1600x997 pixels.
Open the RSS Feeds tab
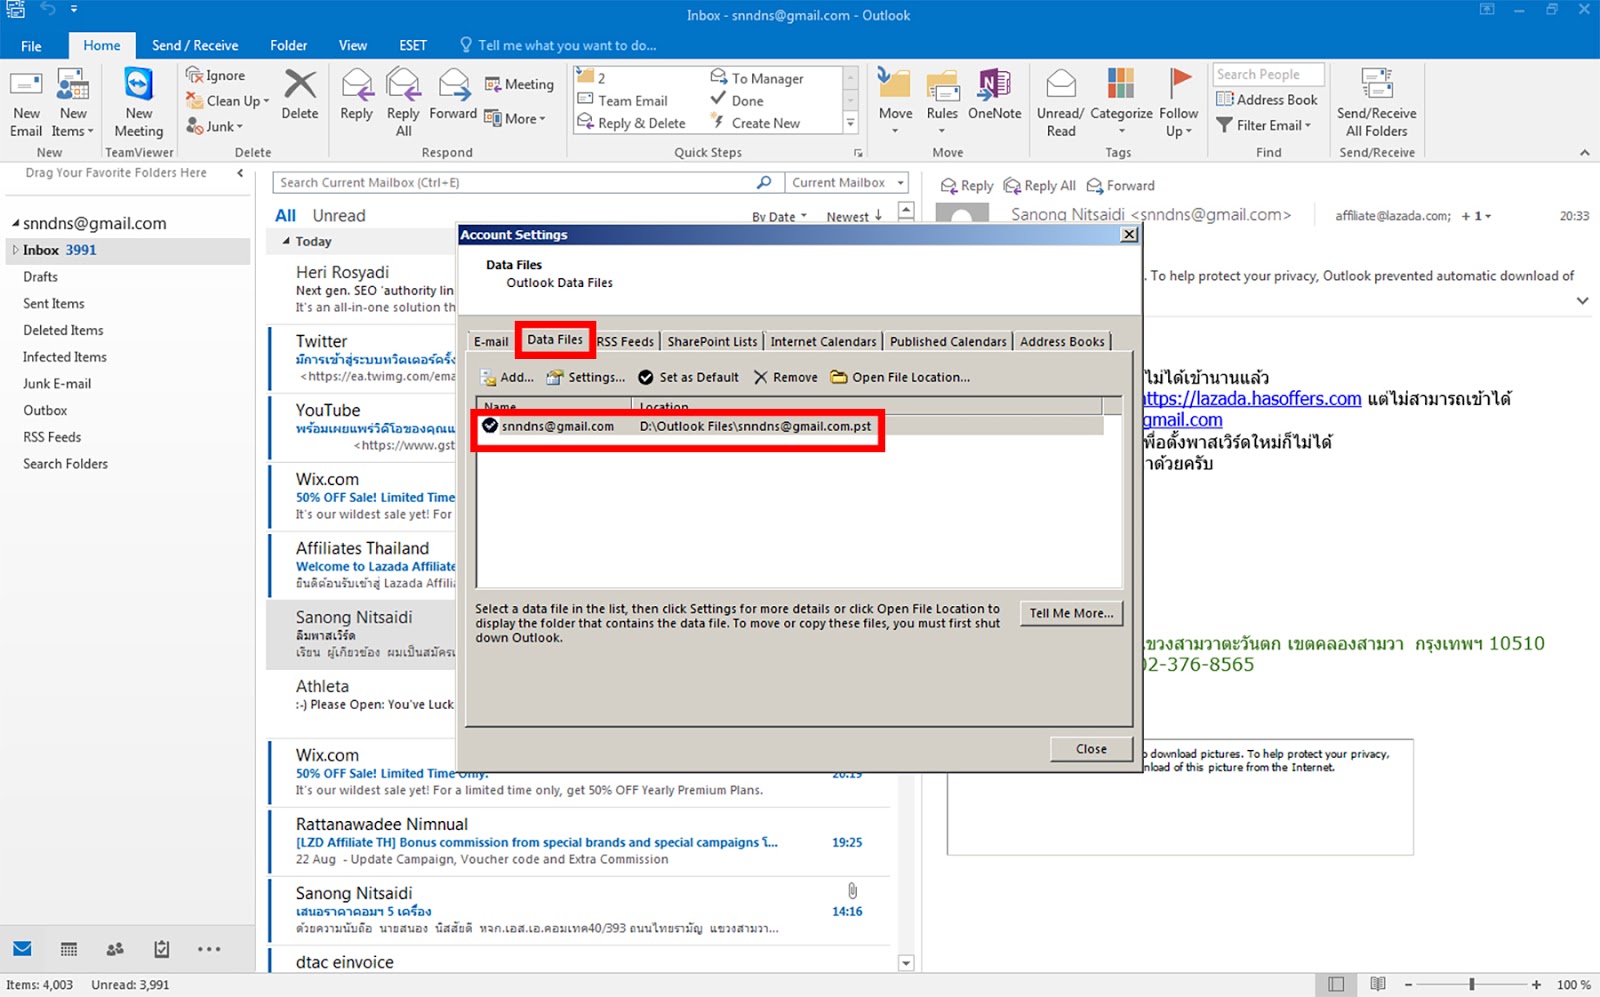(626, 342)
